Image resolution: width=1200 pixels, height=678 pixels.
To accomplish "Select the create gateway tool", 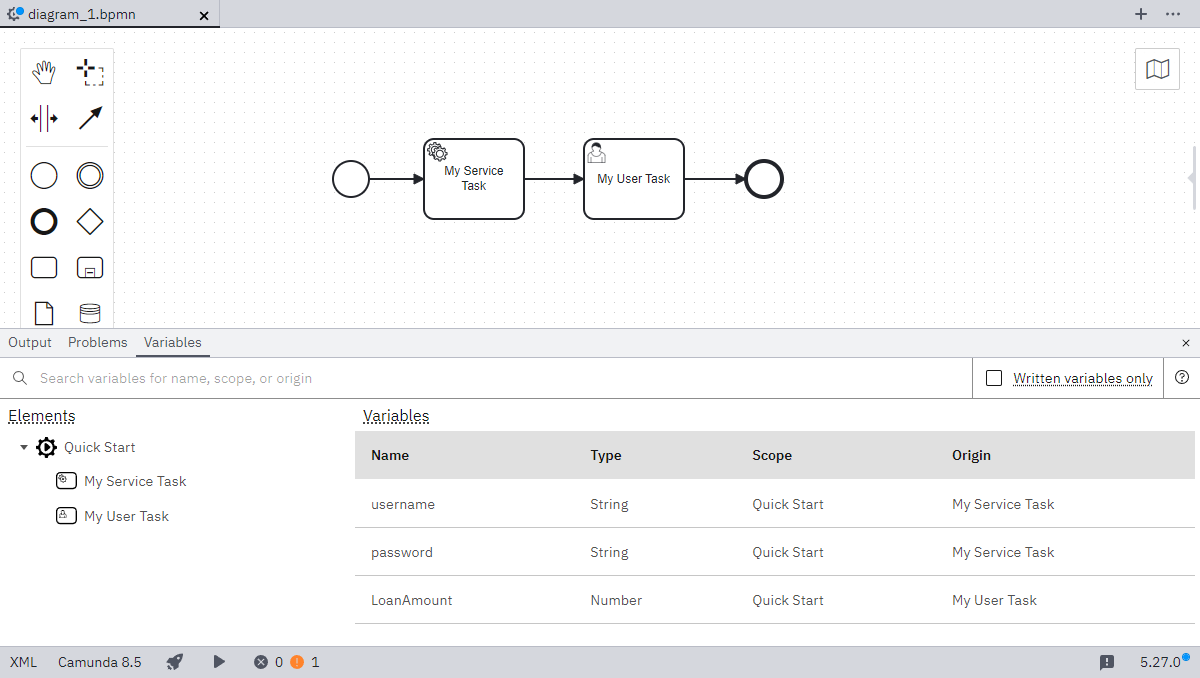I will click(90, 221).
